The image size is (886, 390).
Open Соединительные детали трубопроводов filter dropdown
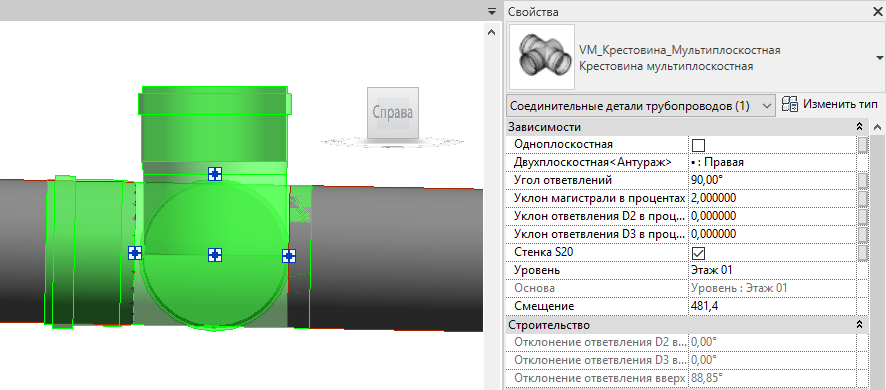641,106
